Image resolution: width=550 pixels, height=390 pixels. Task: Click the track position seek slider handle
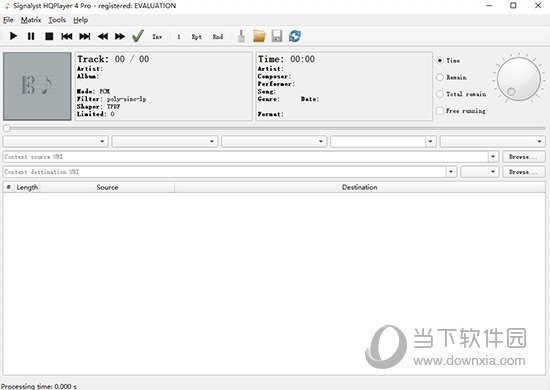[7, 128]
